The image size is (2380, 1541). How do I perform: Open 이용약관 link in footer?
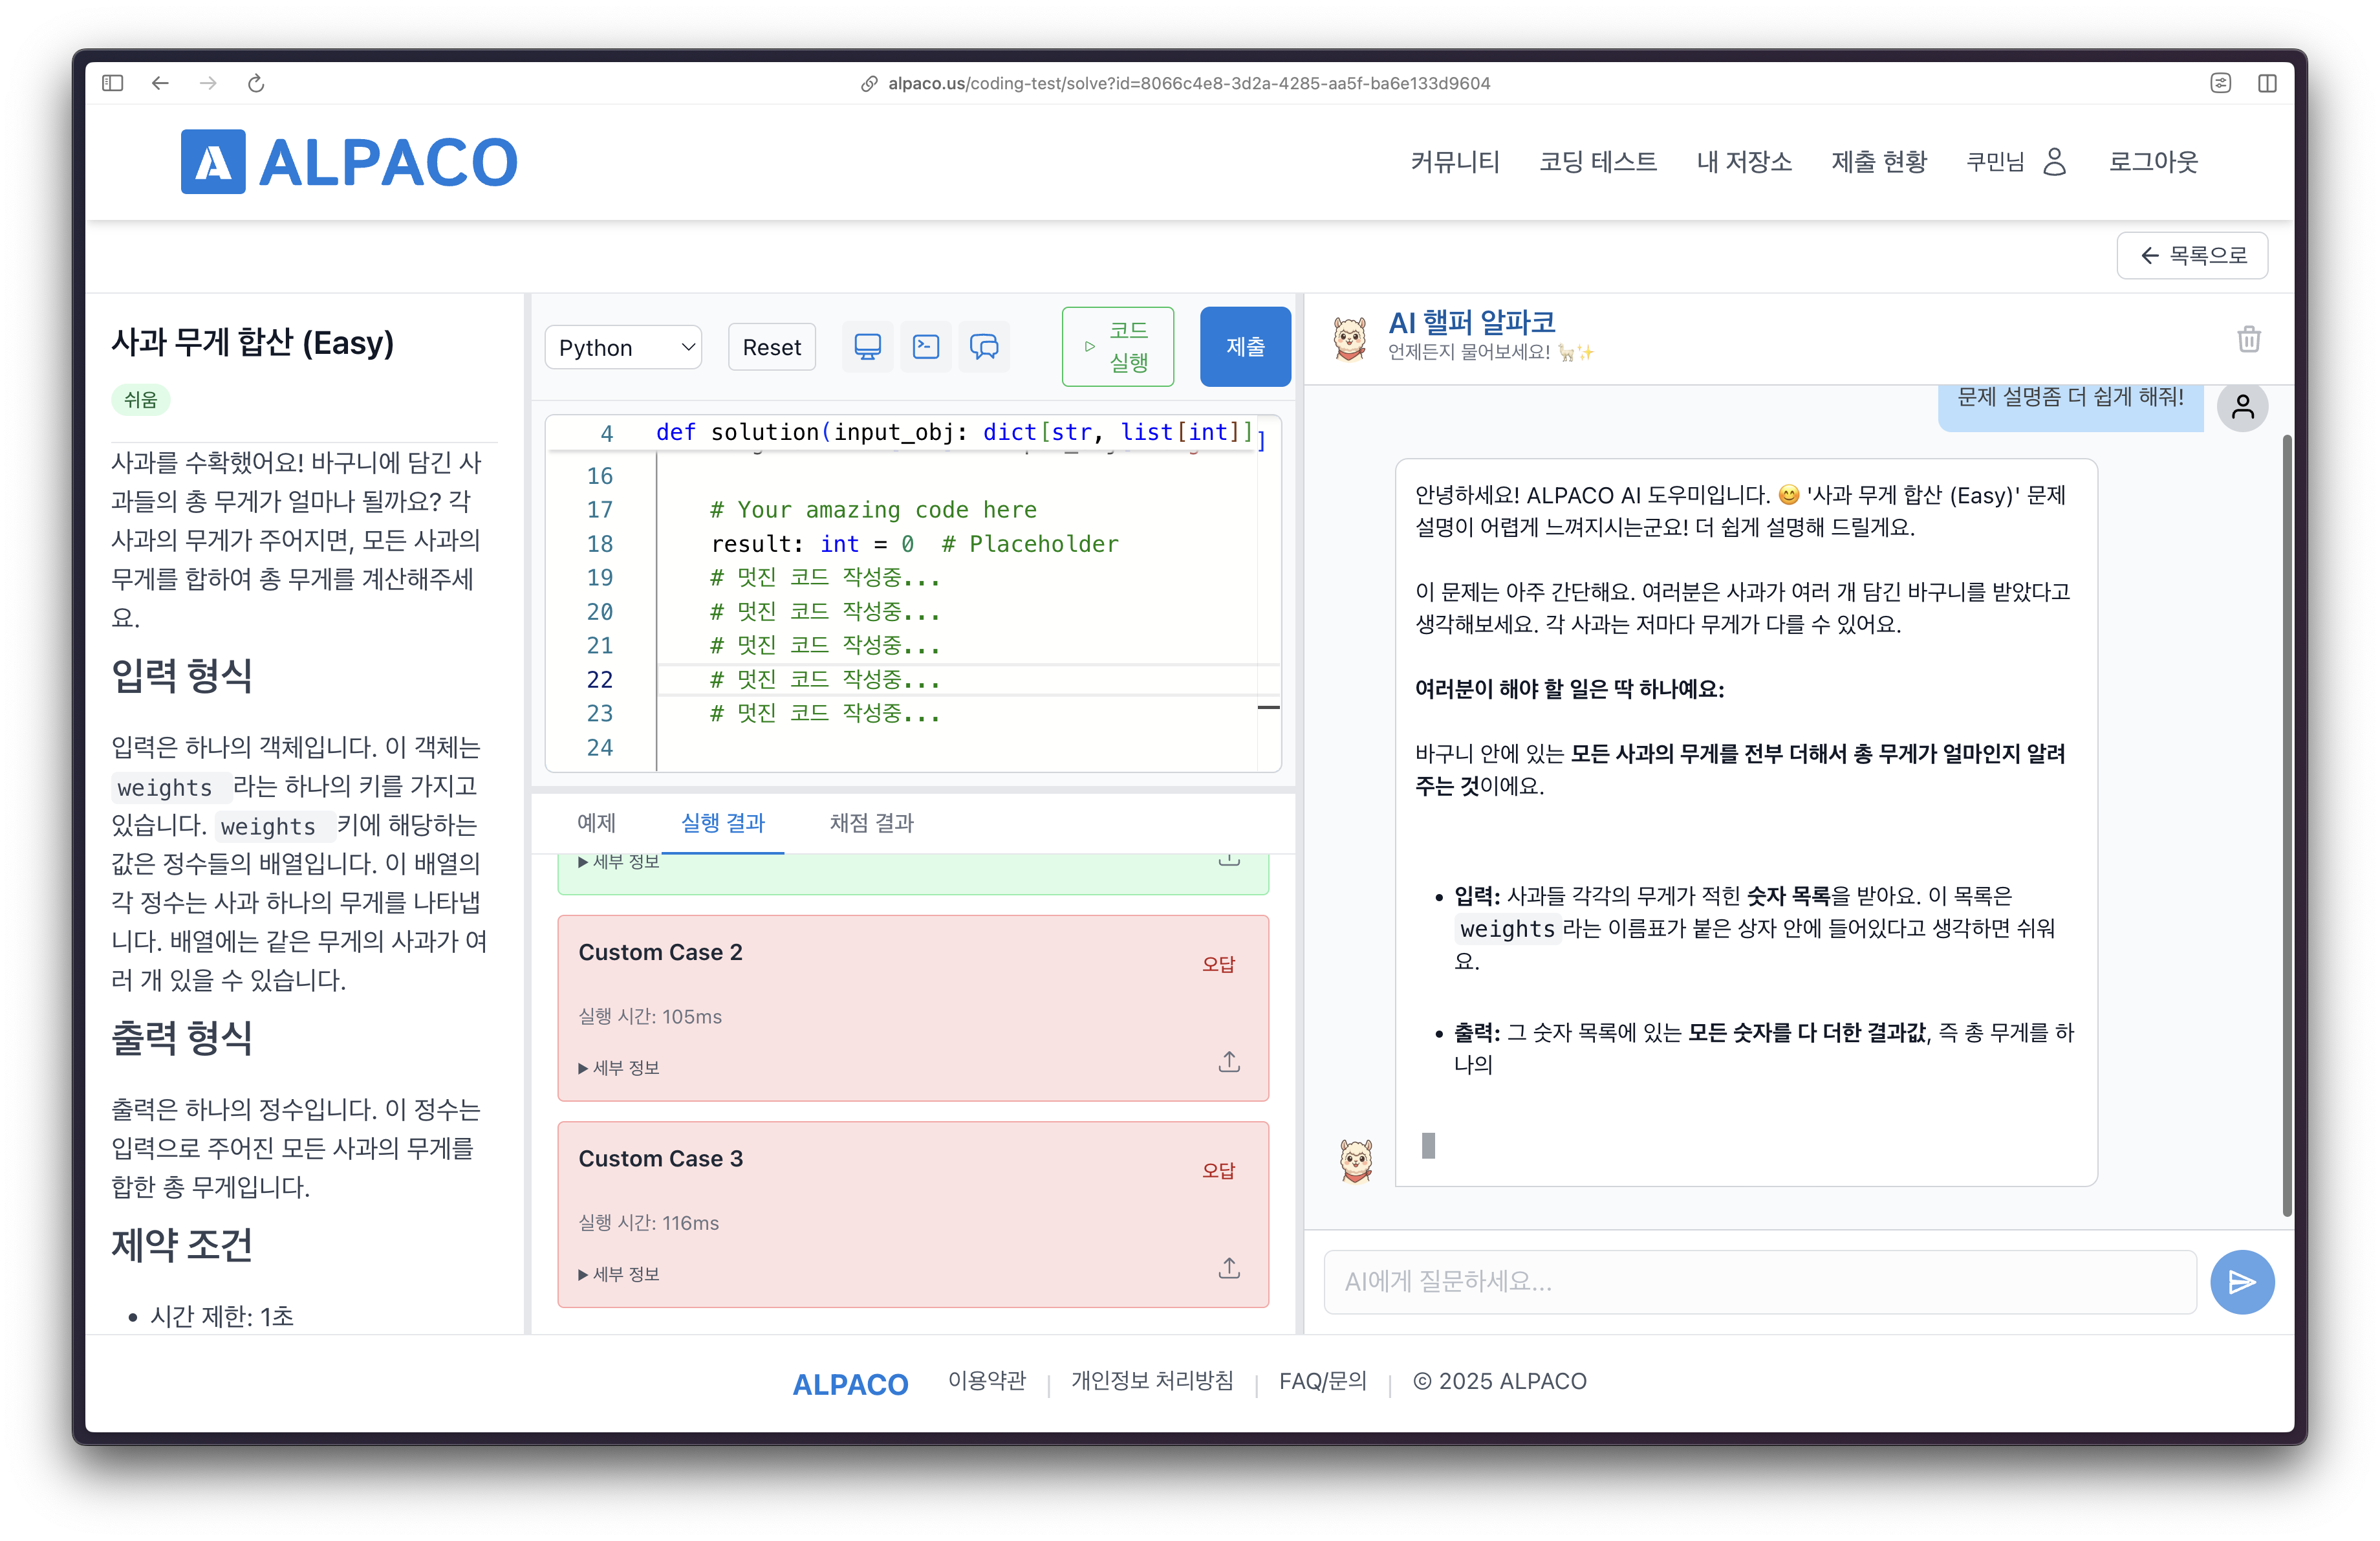987,1381
